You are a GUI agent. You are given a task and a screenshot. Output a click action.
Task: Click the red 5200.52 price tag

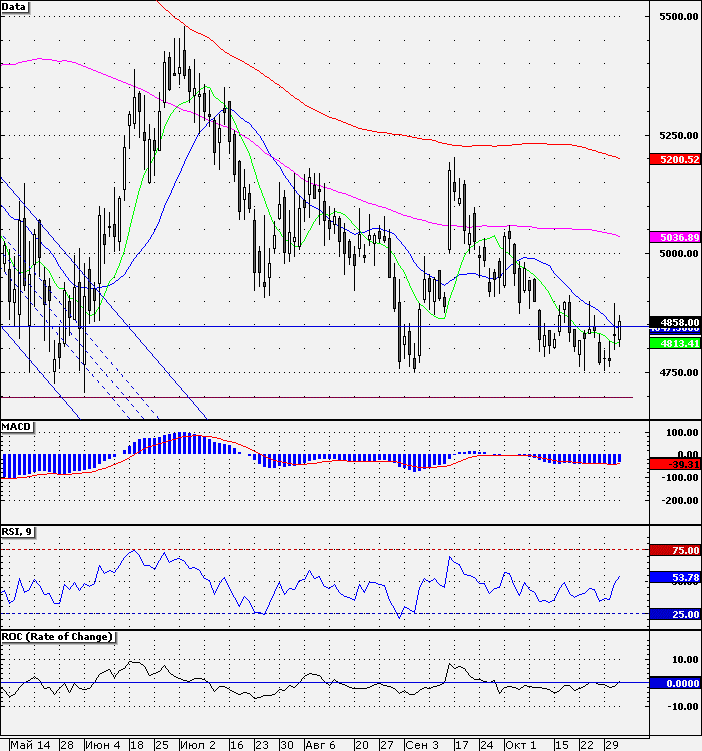(673, 159)
